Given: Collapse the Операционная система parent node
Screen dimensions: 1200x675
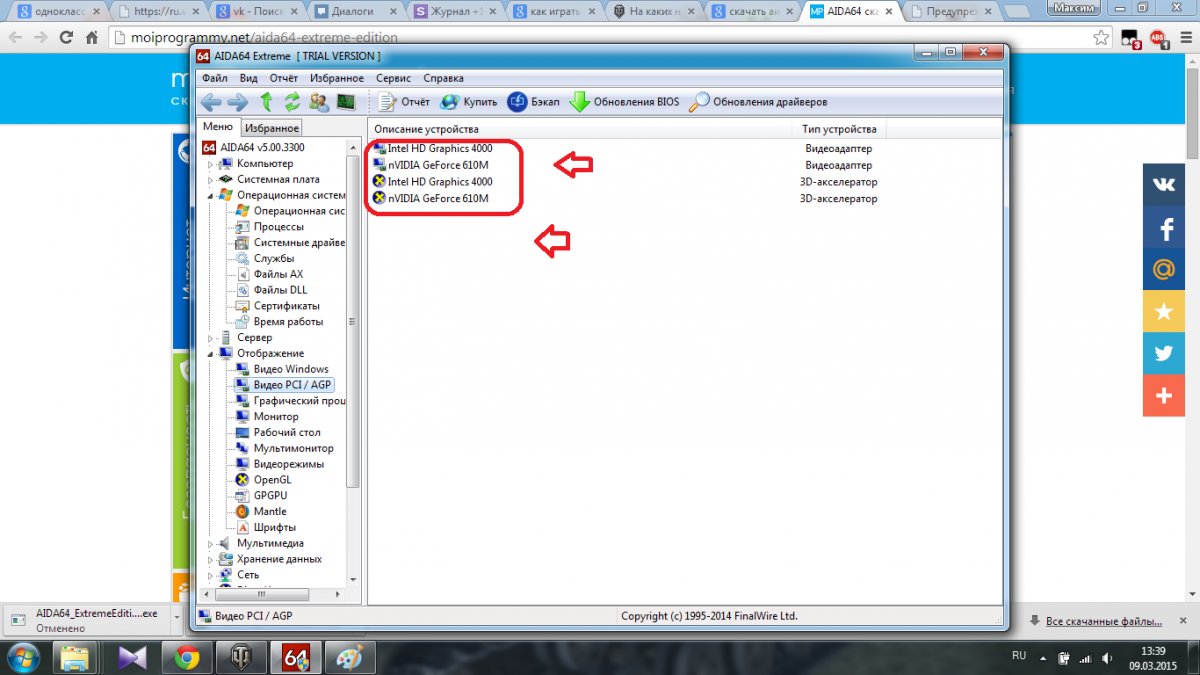Looking at the screenshot, I should (210, 195).
